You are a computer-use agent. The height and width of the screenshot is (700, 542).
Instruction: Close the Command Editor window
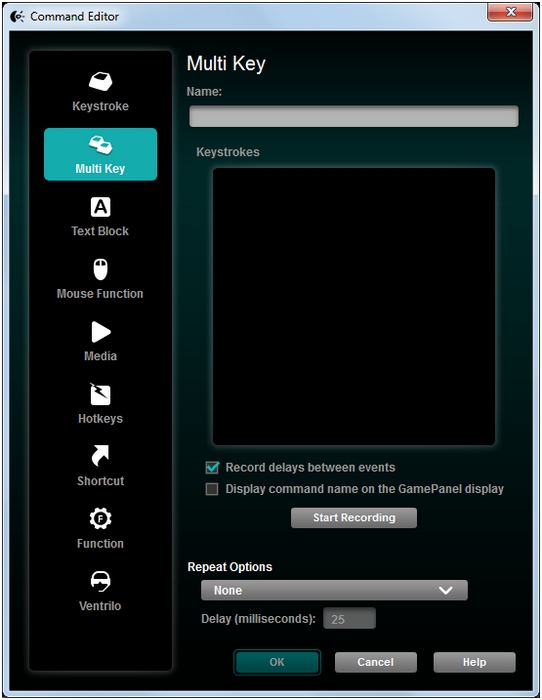click(510, 12)
